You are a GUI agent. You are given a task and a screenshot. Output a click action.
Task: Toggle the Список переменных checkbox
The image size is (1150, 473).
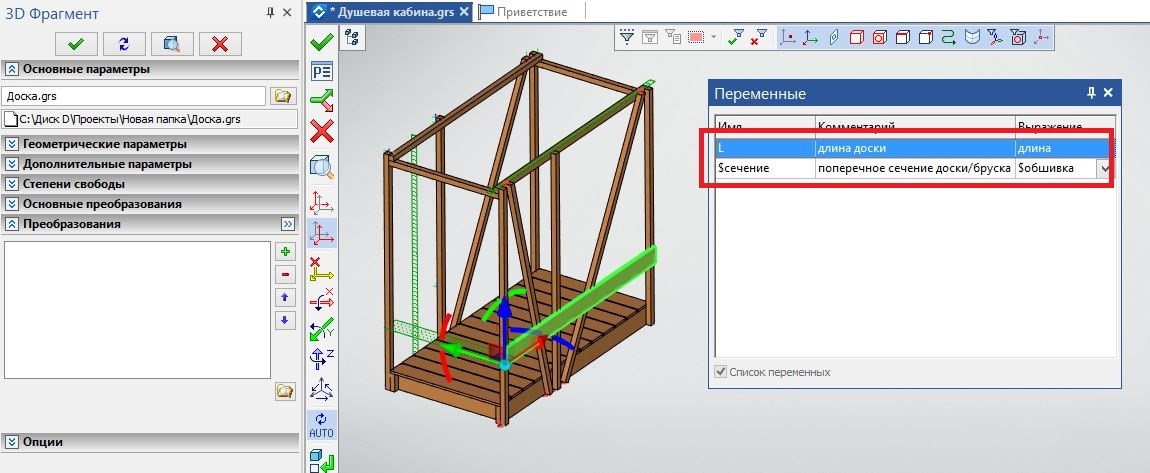pyautogui.click(x=721, y=372)
